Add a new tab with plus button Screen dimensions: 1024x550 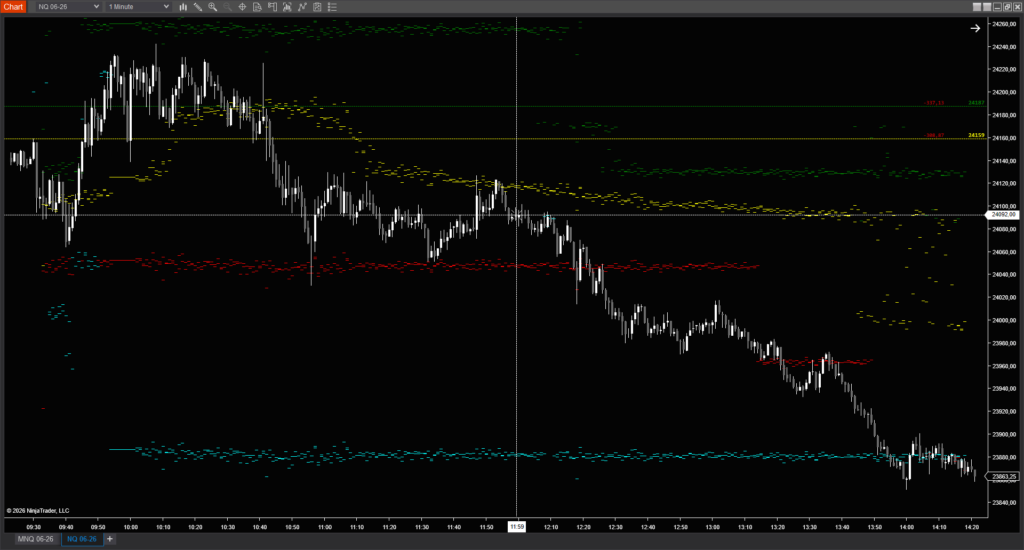[x=110, y=539]
